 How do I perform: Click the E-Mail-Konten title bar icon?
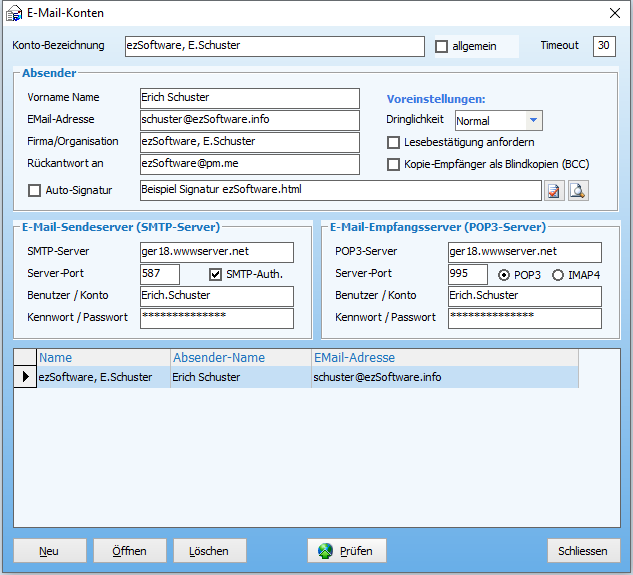click(15, 14)
